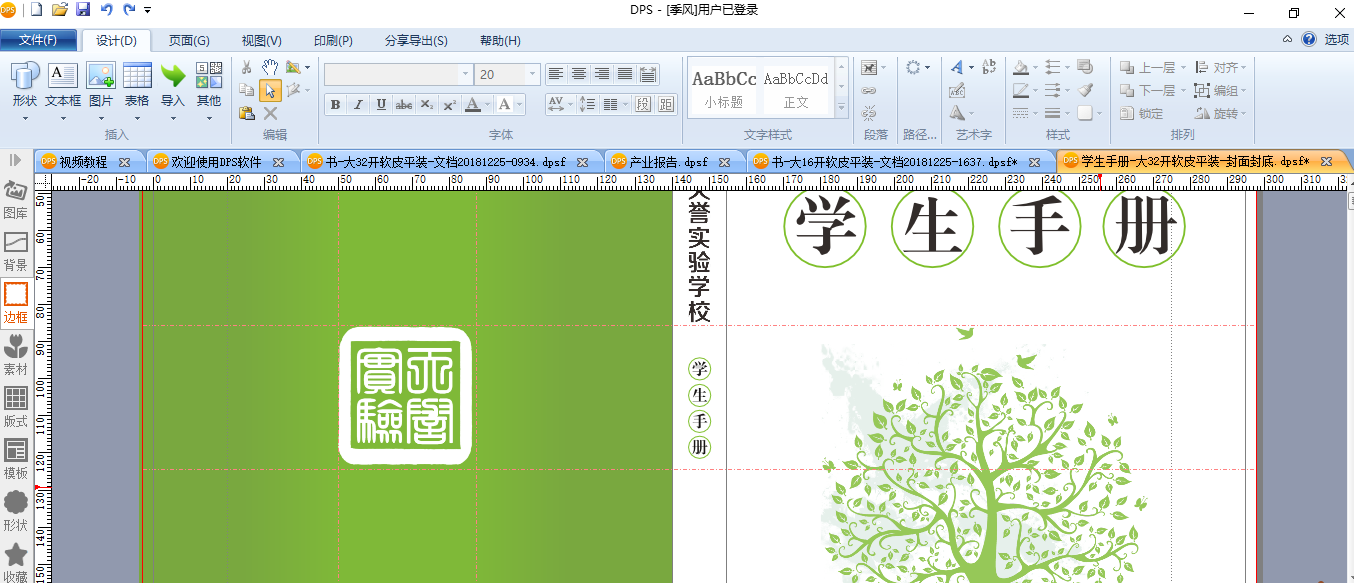
Task: Open 编组 group dropdown
Action: [1222, 90]
